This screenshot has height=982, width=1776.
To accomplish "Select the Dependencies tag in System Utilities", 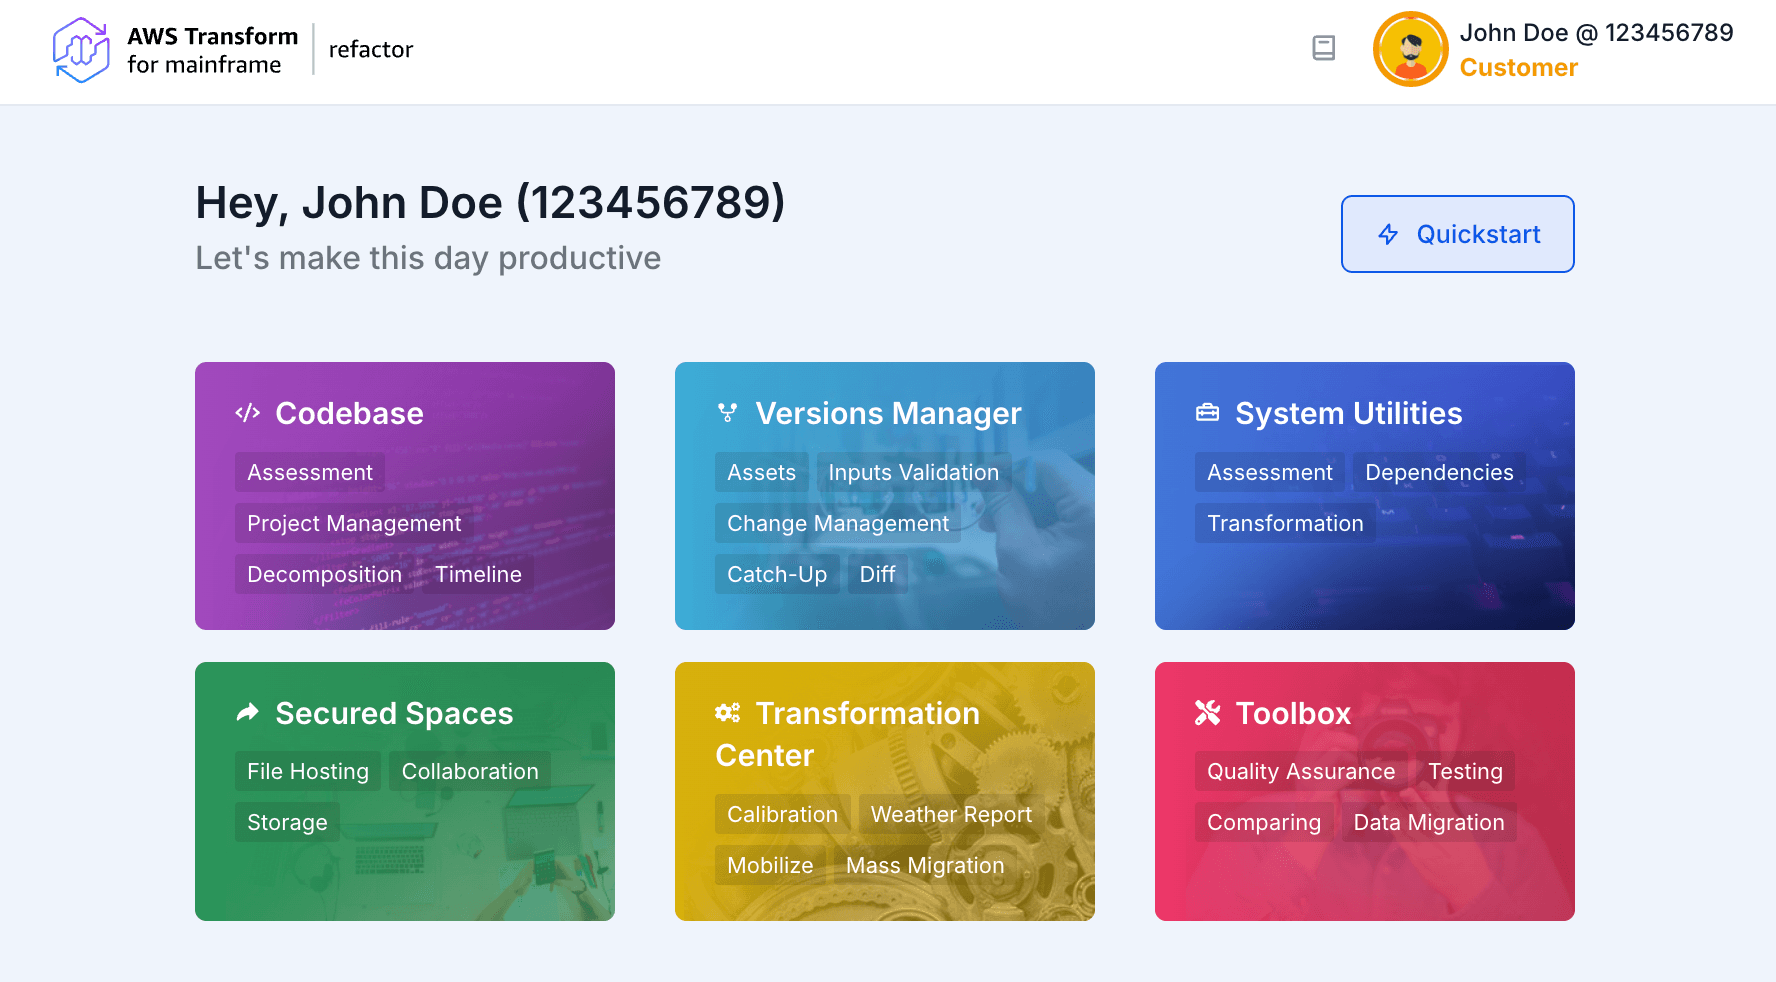I will point(1439,472).
